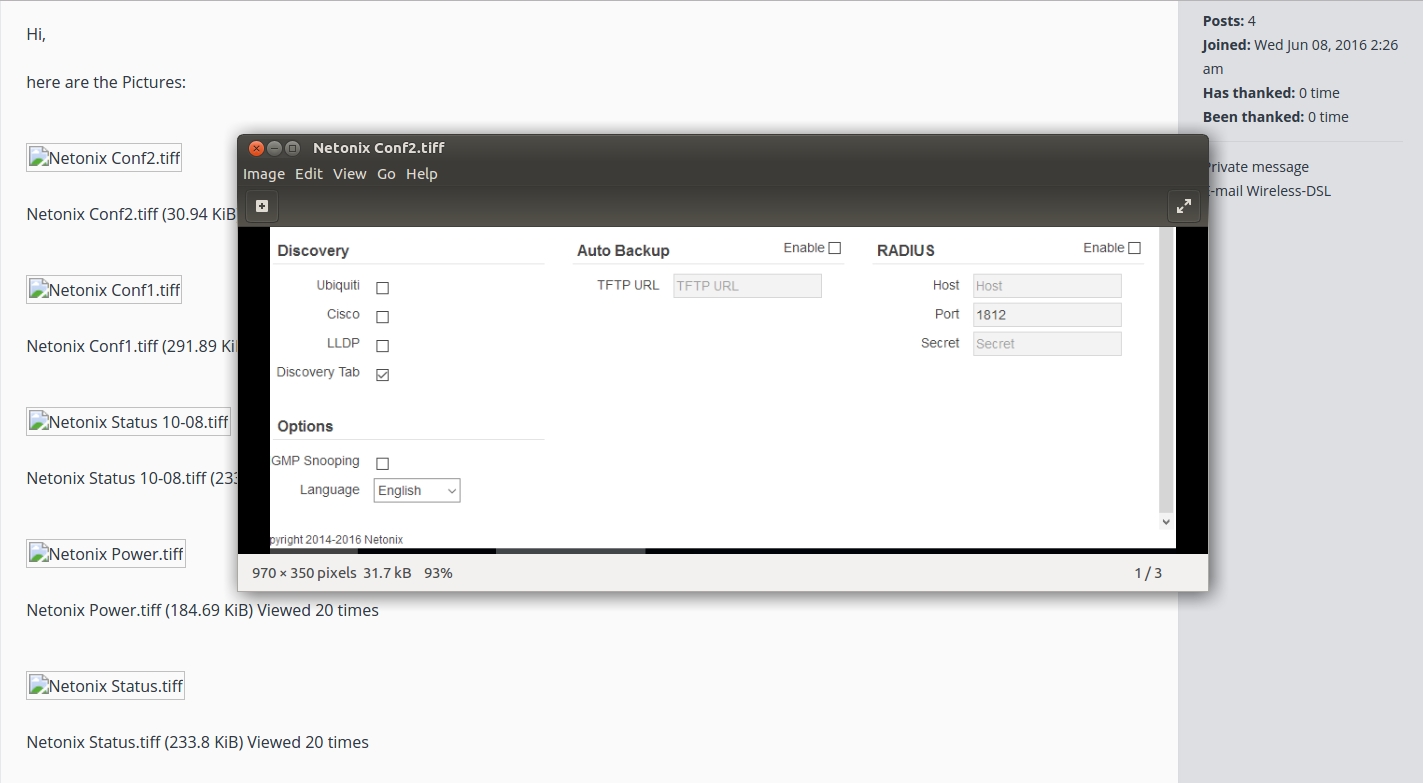The height and width of the screenshot is (783, 1423).
Task: Click the down arrow of the vertical scrollbar
Action: (1166, 522)
